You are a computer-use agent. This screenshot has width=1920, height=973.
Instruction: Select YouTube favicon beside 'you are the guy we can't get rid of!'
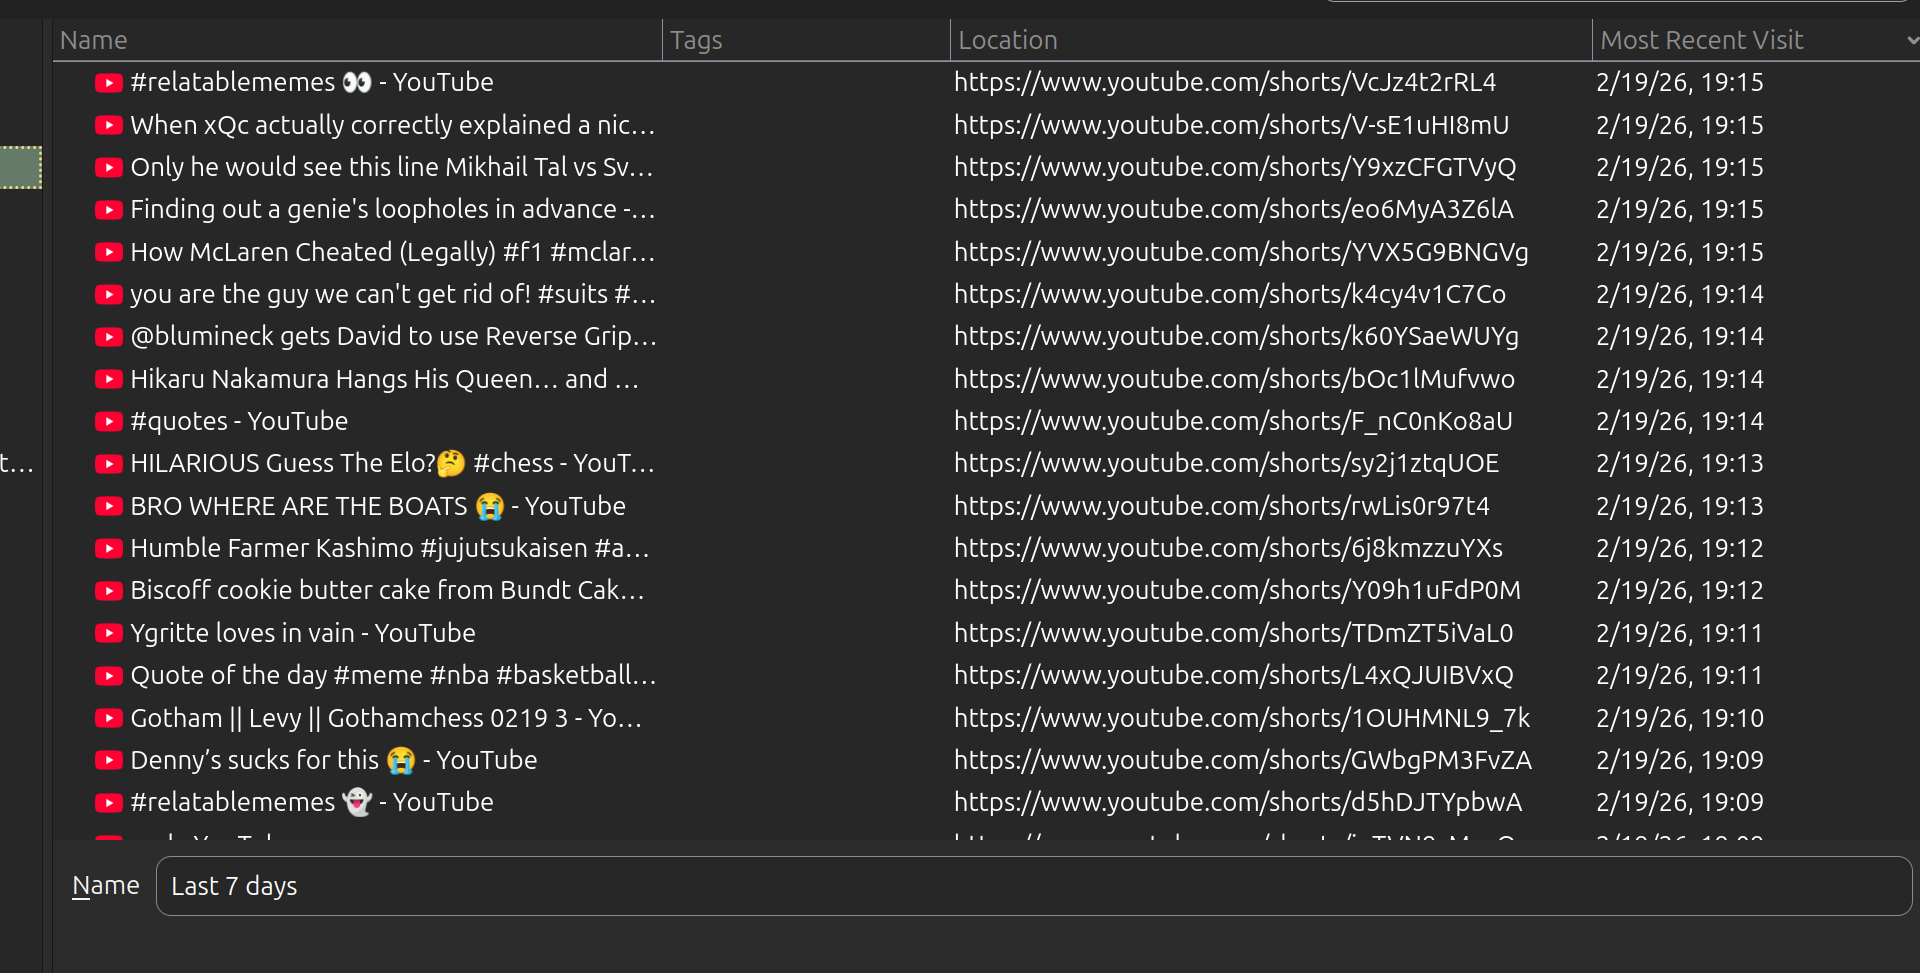(x=109, y=294)
